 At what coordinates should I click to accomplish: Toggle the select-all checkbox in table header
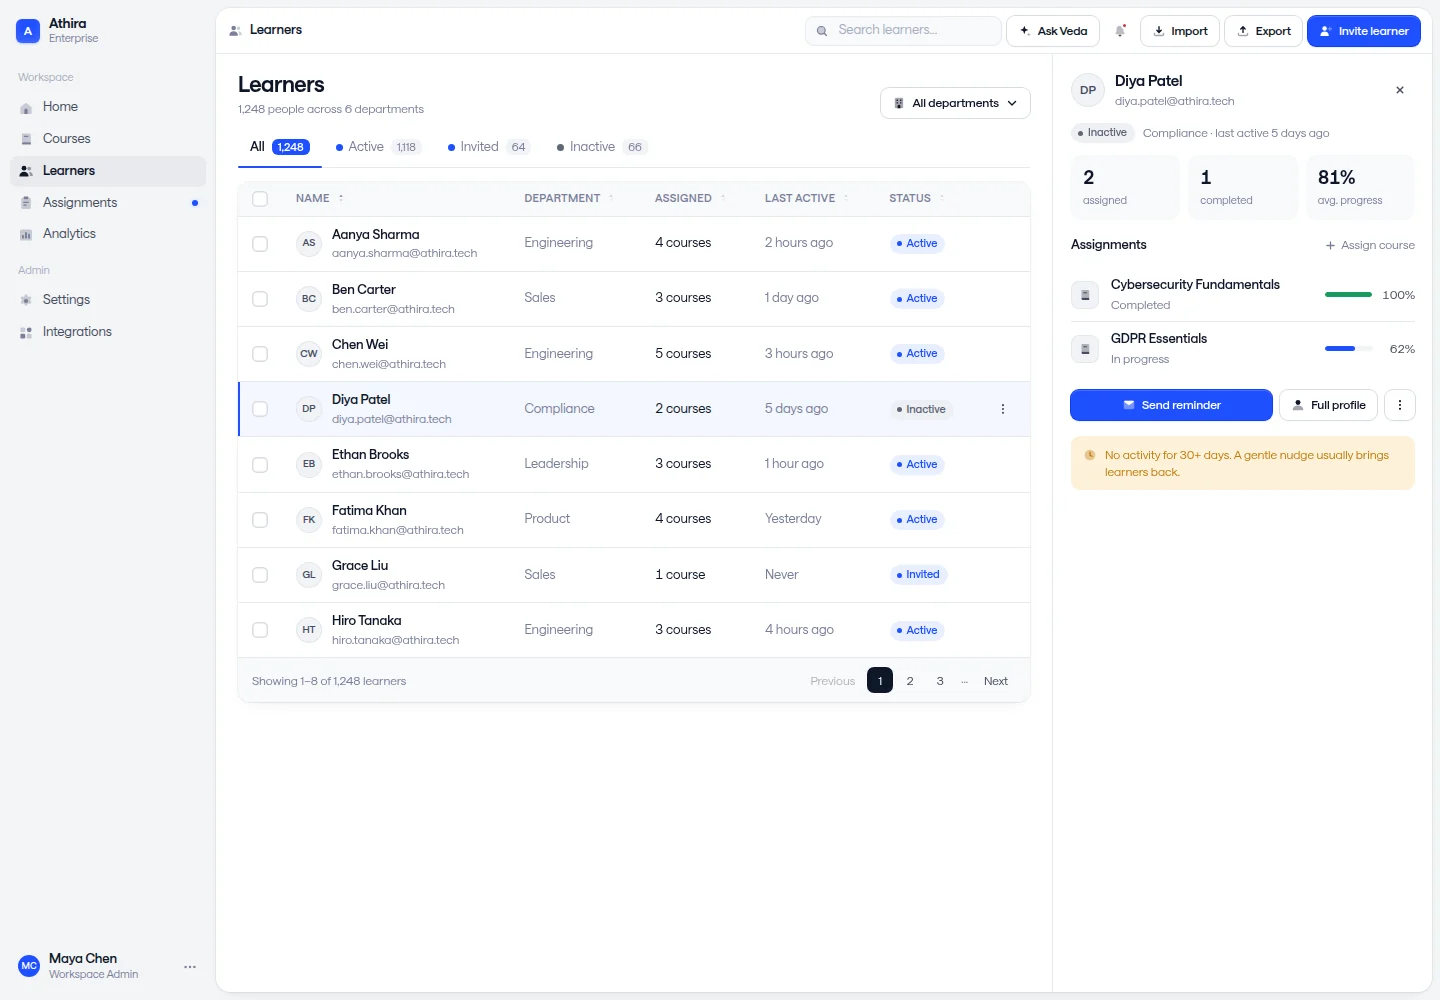click(x=260, y=199)
